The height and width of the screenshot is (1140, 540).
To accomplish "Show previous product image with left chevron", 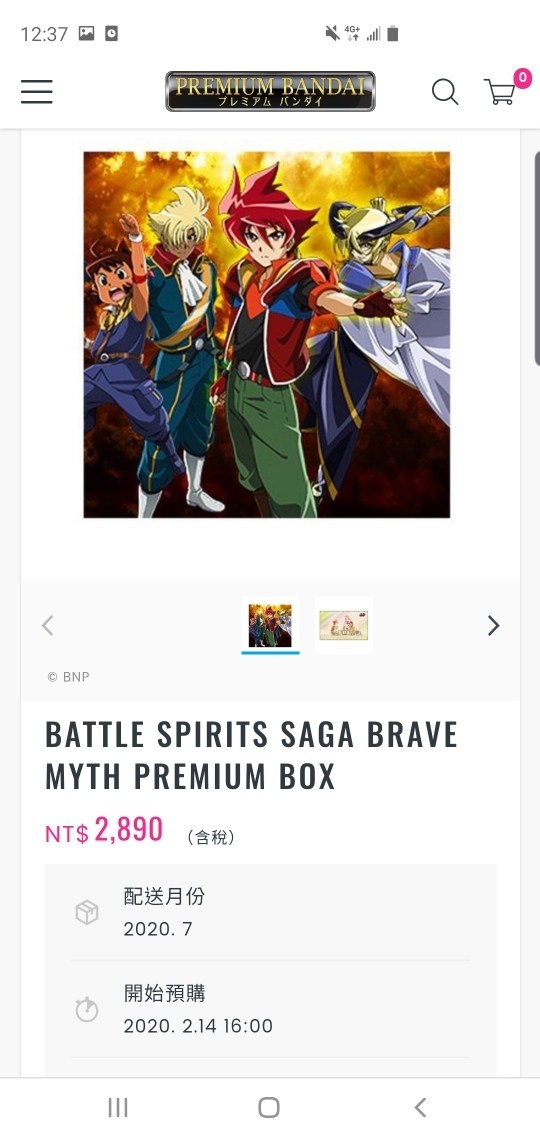I will click(x=47, y=625).
